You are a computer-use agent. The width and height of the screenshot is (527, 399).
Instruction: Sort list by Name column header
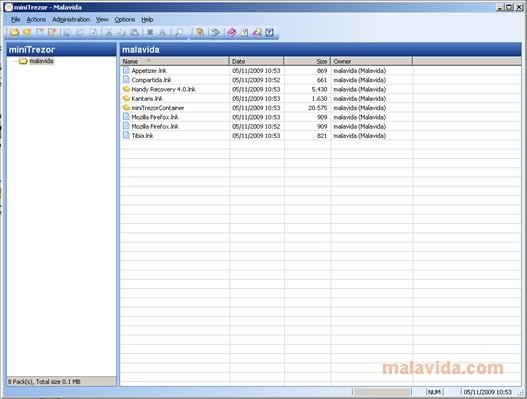pos(174,61)
